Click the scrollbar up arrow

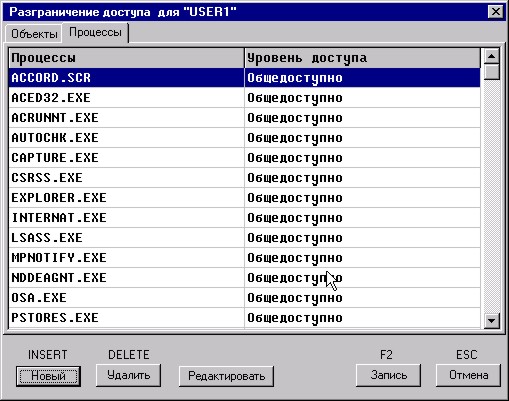coord(492,56)
